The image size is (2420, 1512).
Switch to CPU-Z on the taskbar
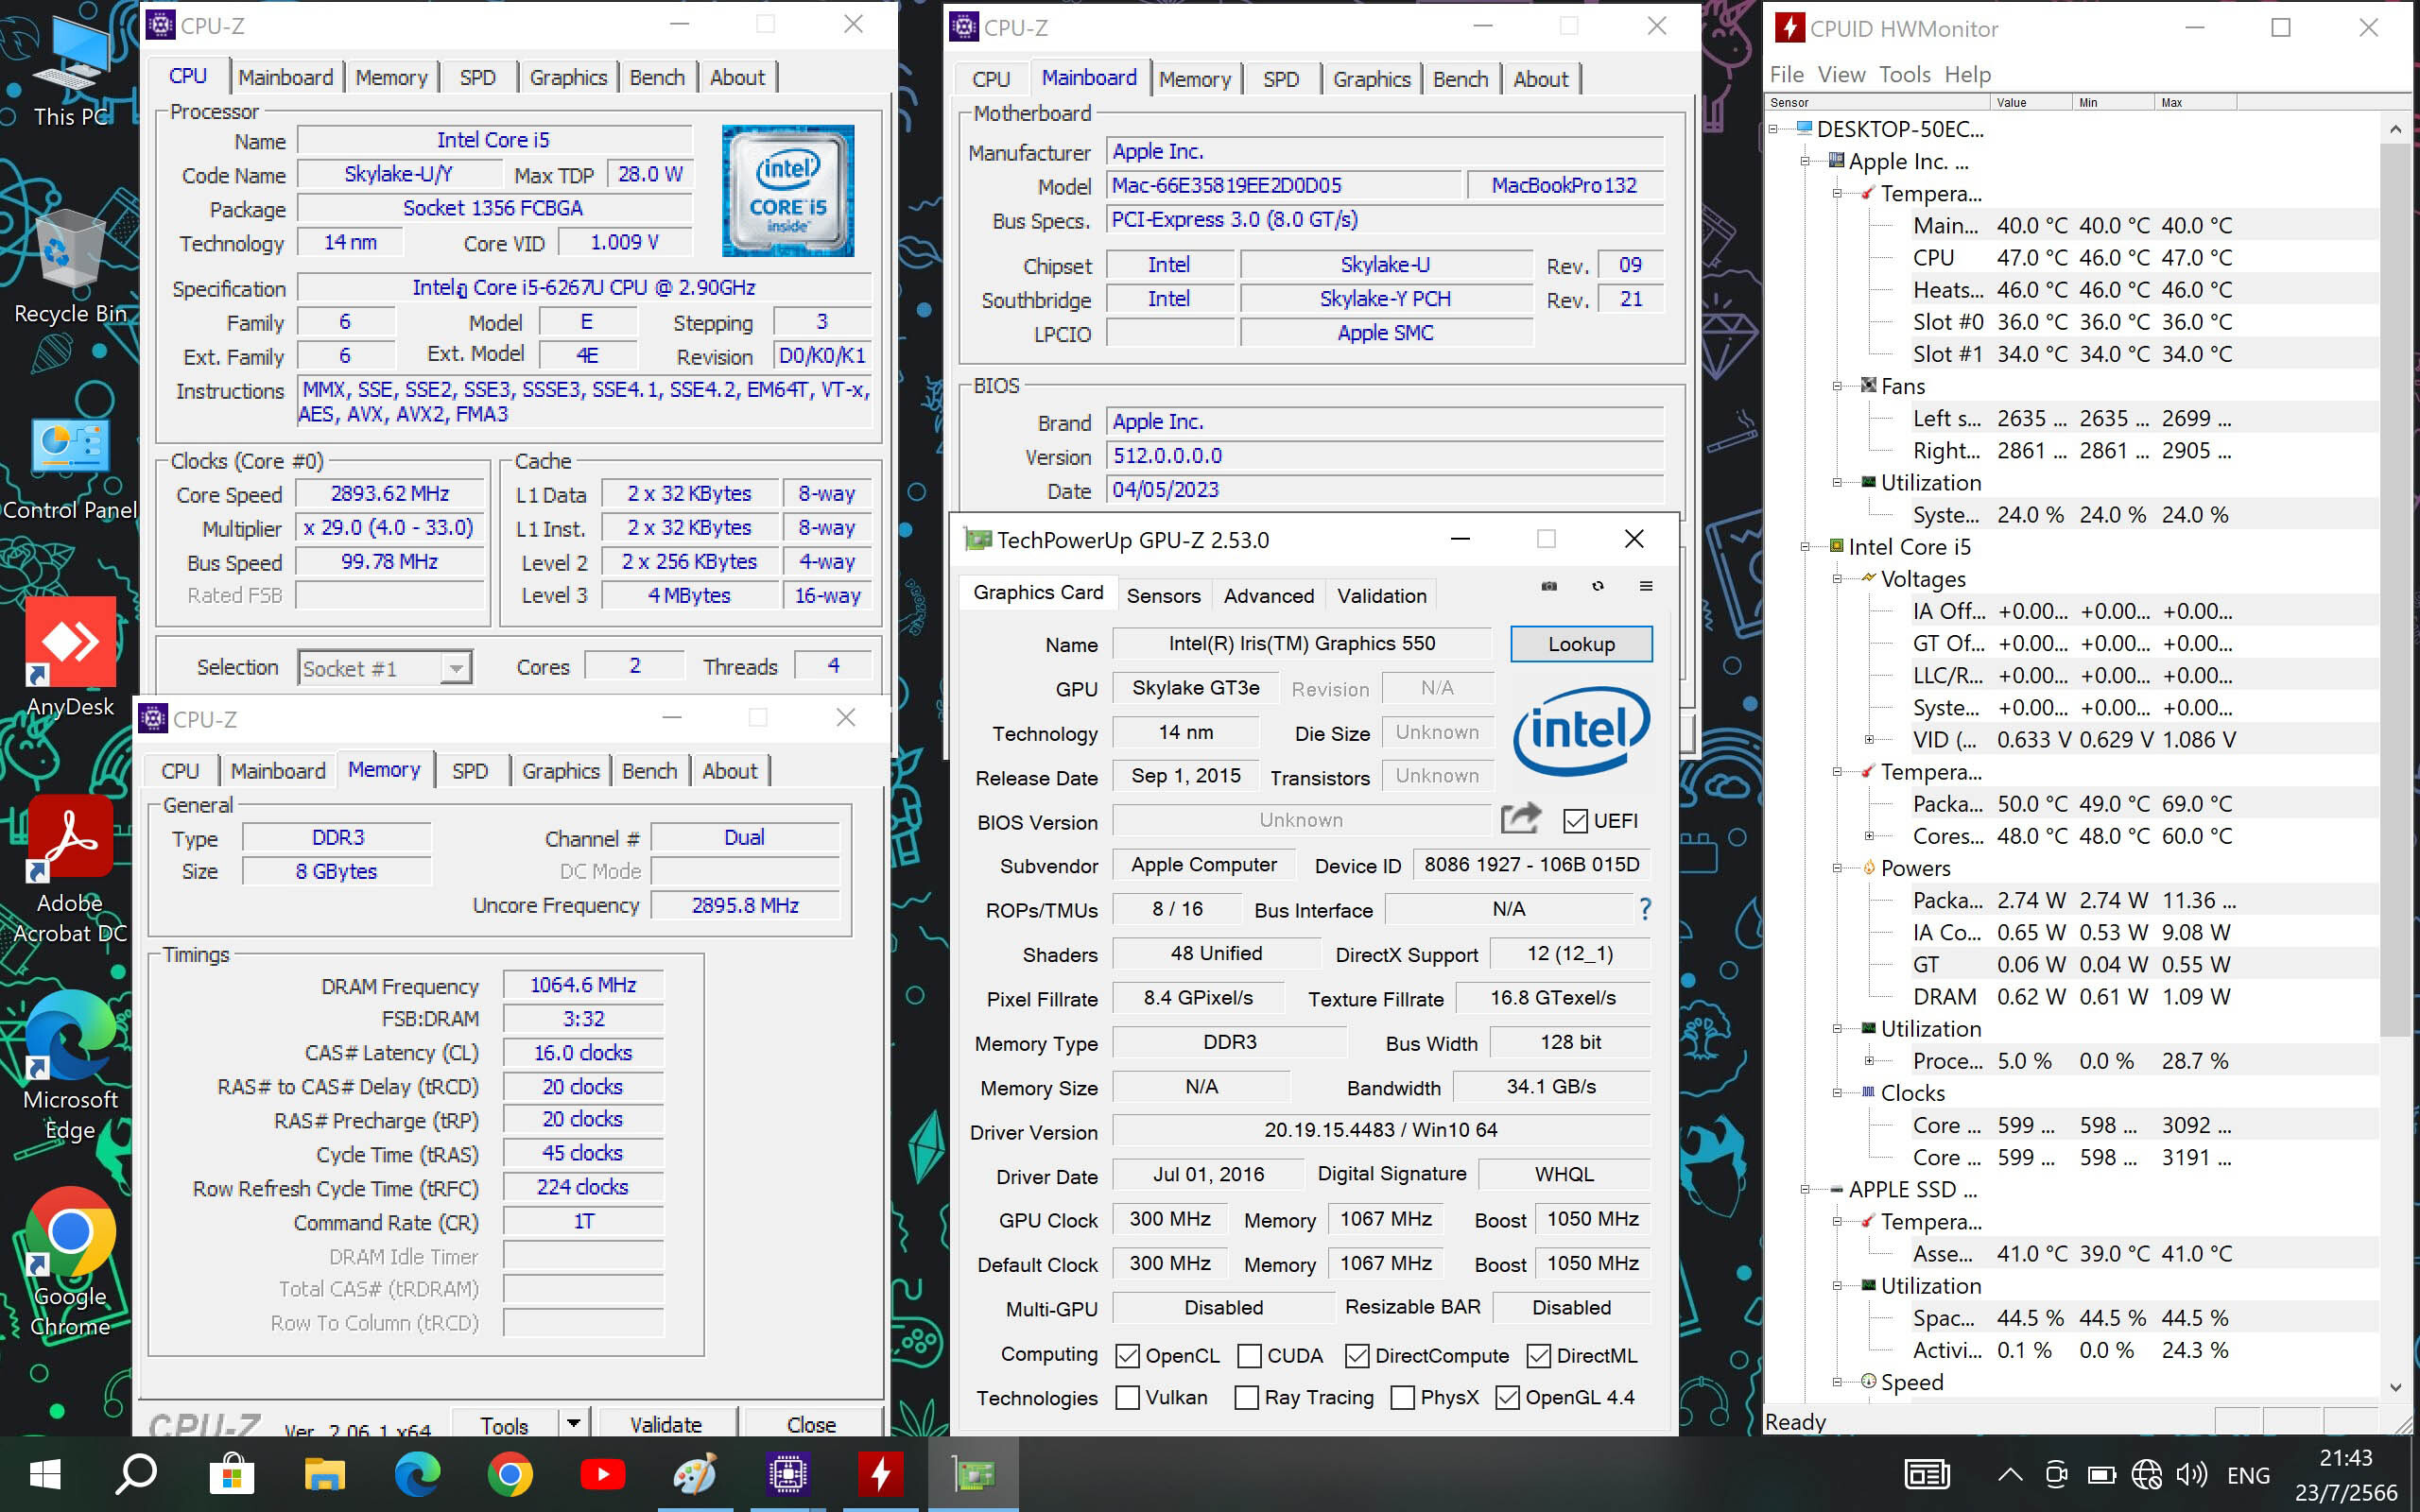(788, 1474)
